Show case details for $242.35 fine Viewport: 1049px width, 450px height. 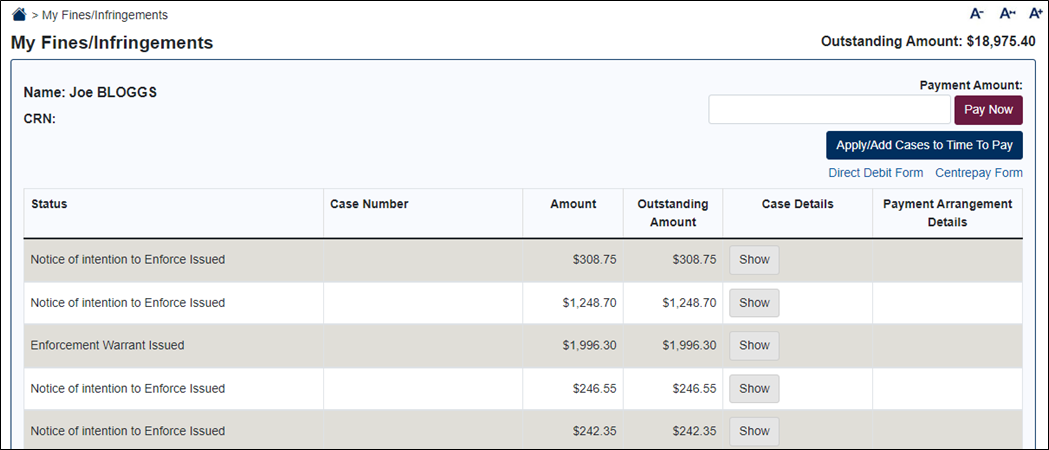(x=754, y=431)
